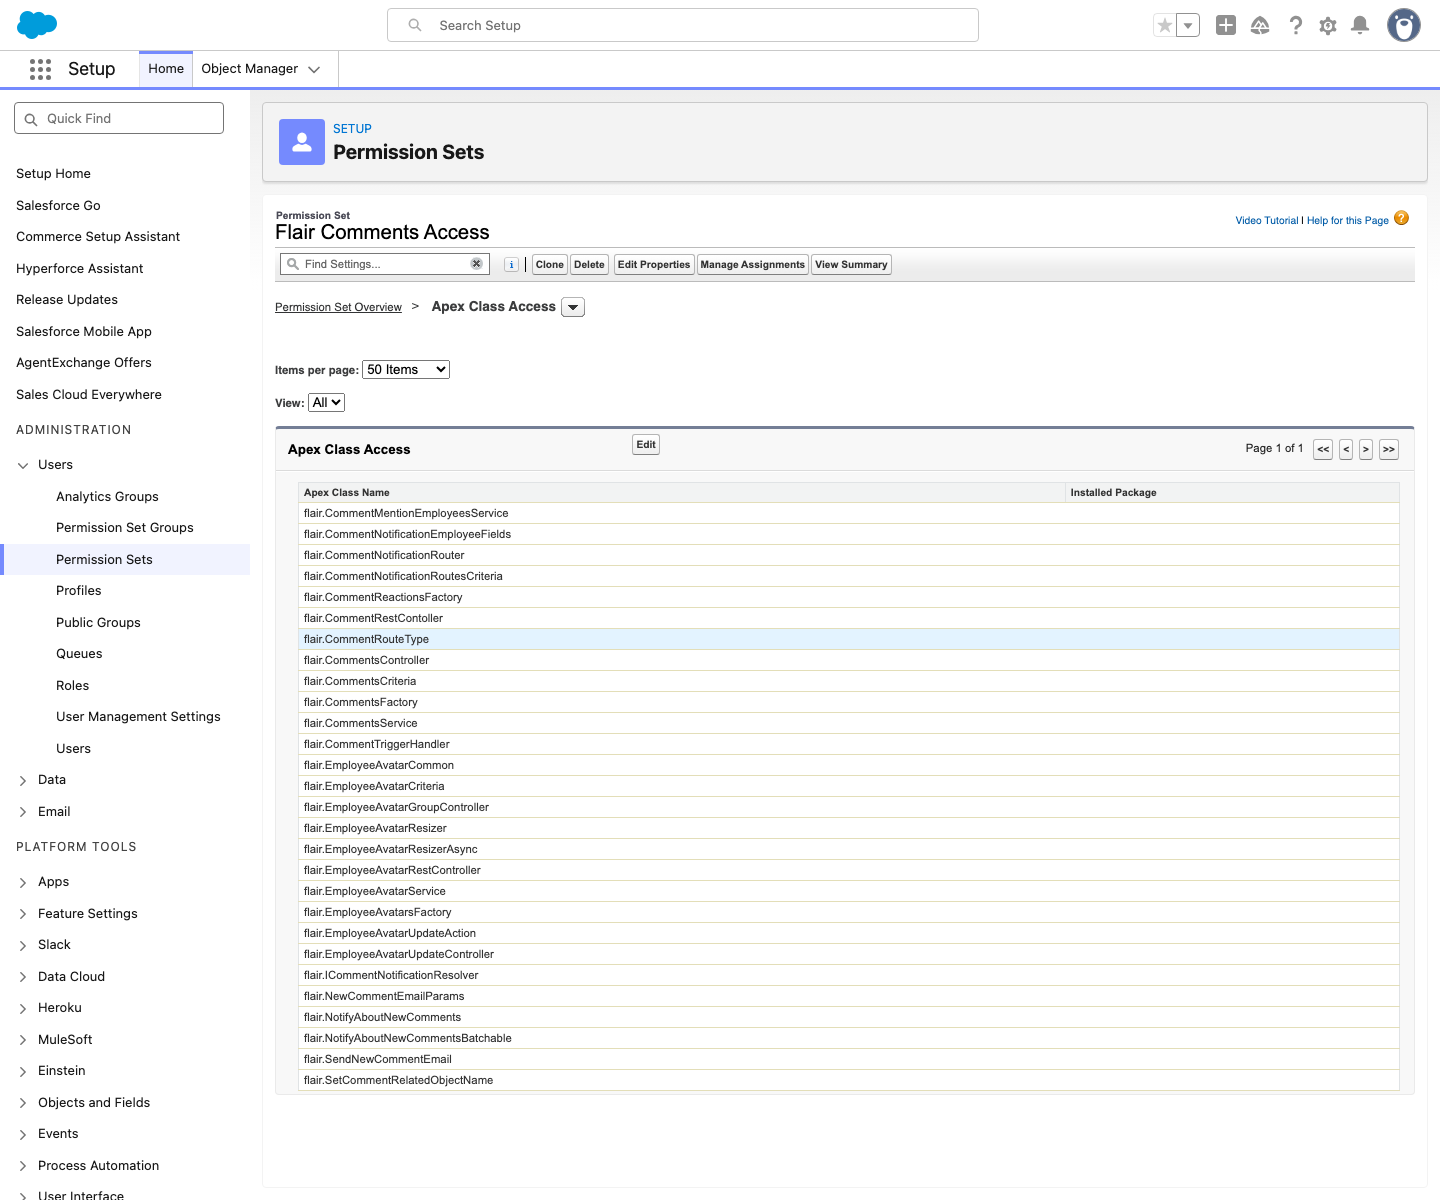Open the Trailhead guidance icon
Screen dimensions: 1440x1200
pos(1260,25)
